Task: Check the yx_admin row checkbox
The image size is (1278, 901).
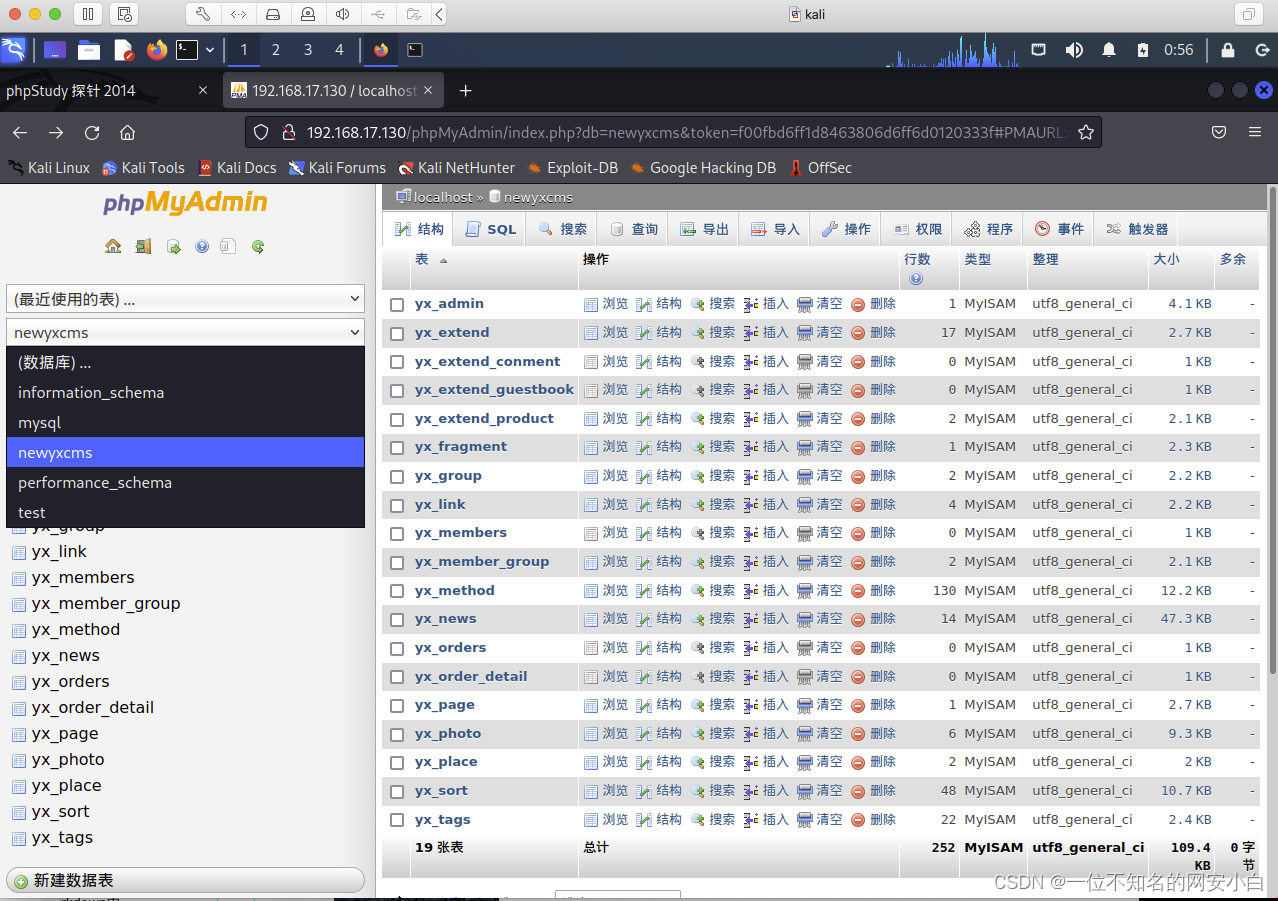Action: click(397, 304)
